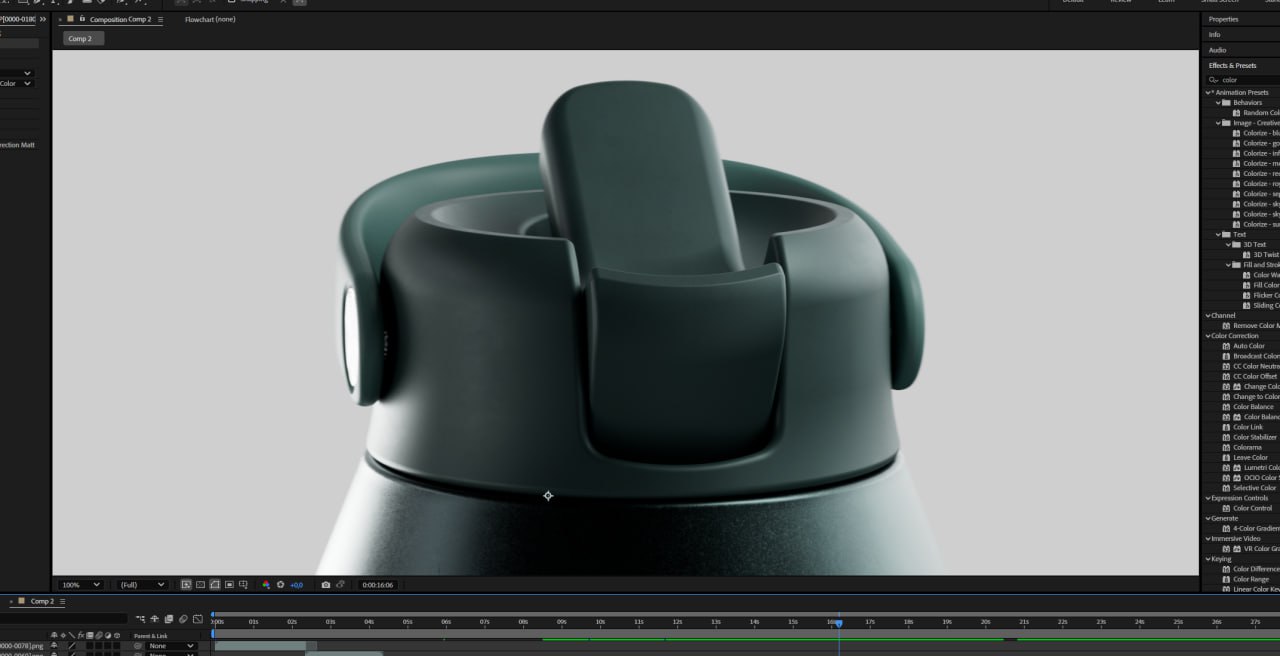Viewport: 1280px width, 656px height.
Task: Select the 3D Twist text preset
Action: pos(1266,254)
